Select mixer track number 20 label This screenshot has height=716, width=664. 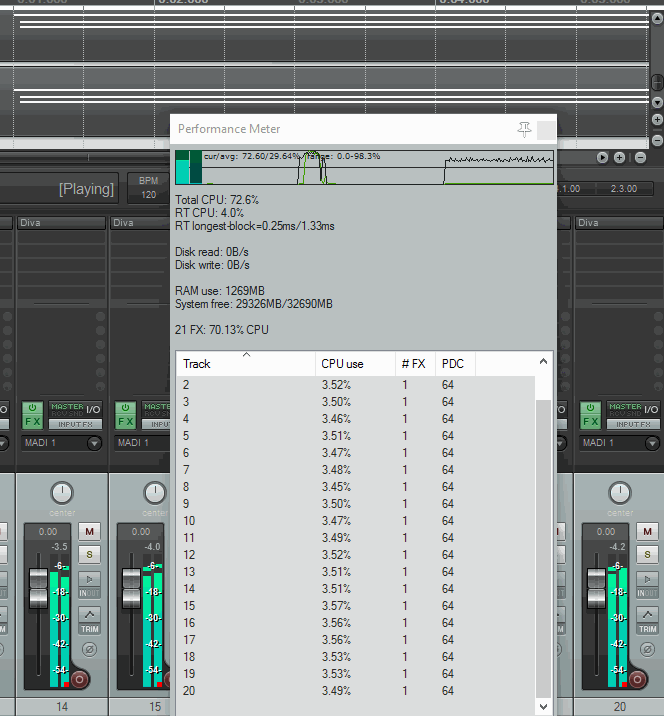[620, 707]
